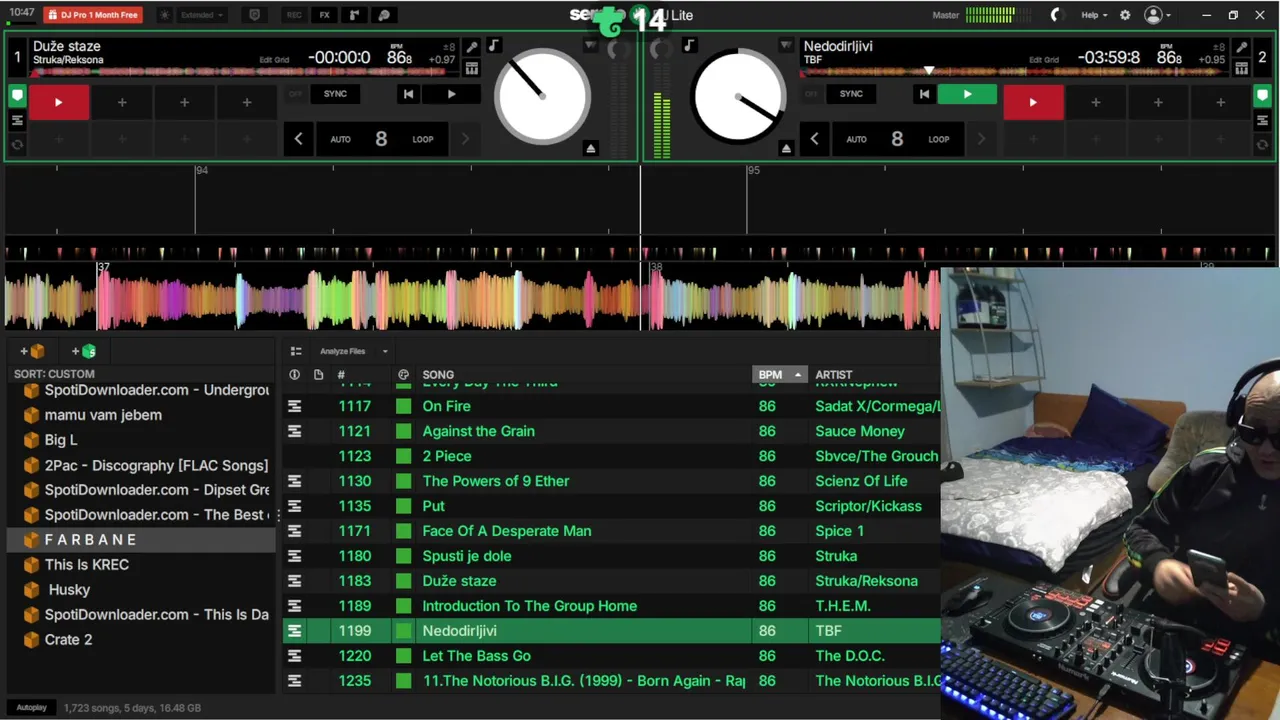Seek in deck 2 track overview waveform

click(x=1015, y=72)
